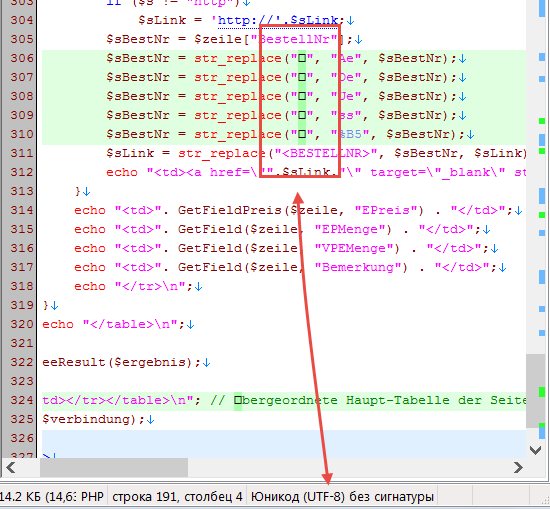
Task: Click line number 324 in the gutter
Action: point(22,400)
